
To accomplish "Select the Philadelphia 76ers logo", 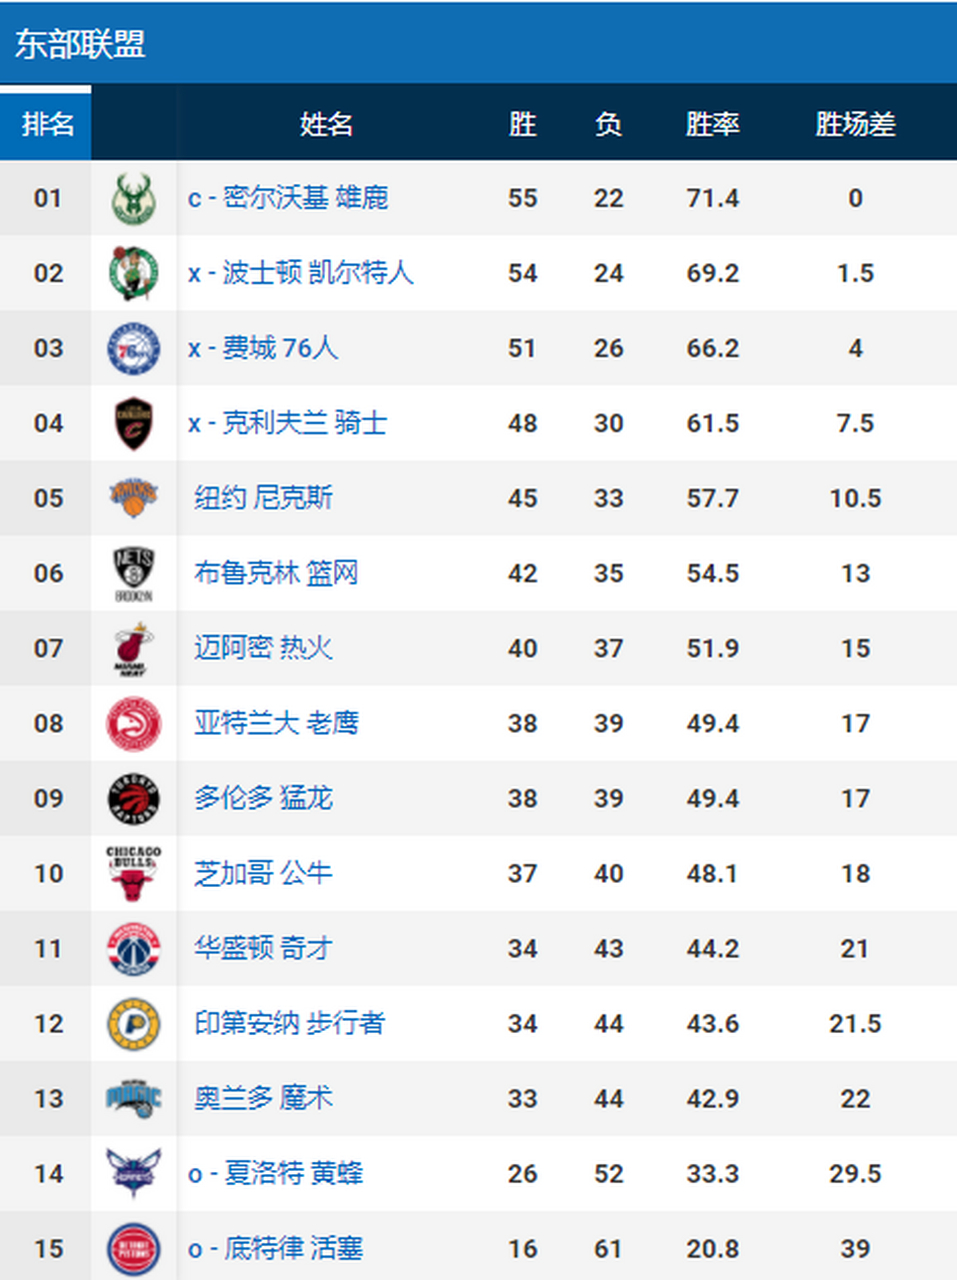I will (135, 348).
